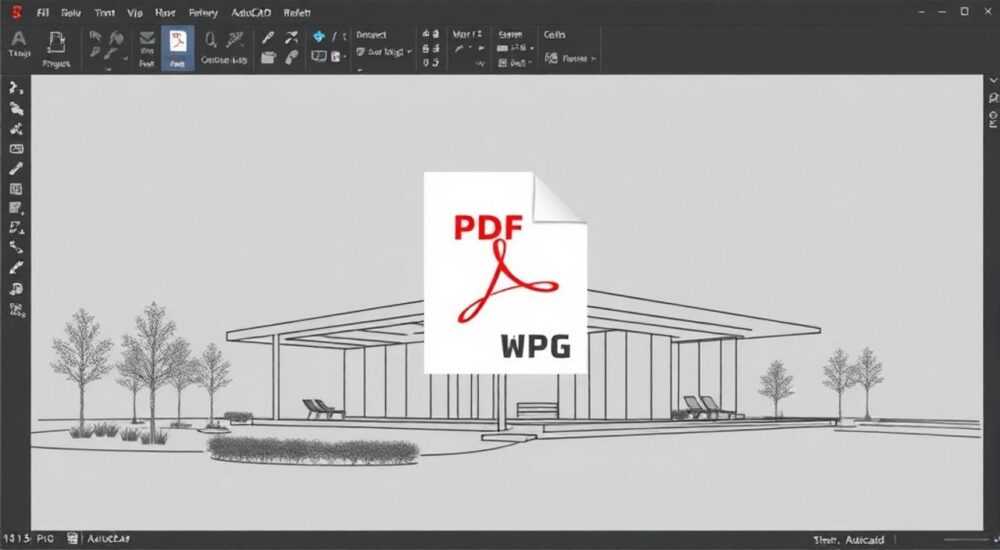Click the music note icon in left sidebar

coord(16,289)
